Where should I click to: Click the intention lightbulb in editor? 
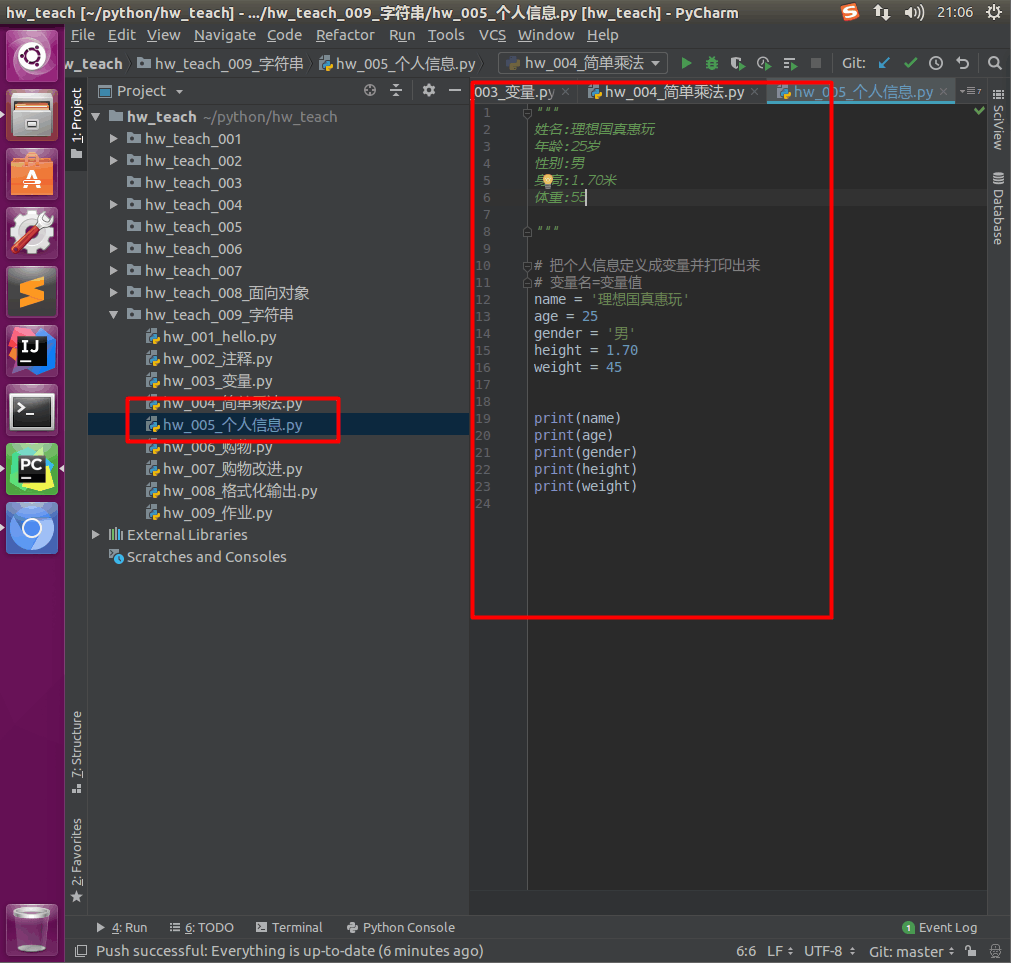547,180
